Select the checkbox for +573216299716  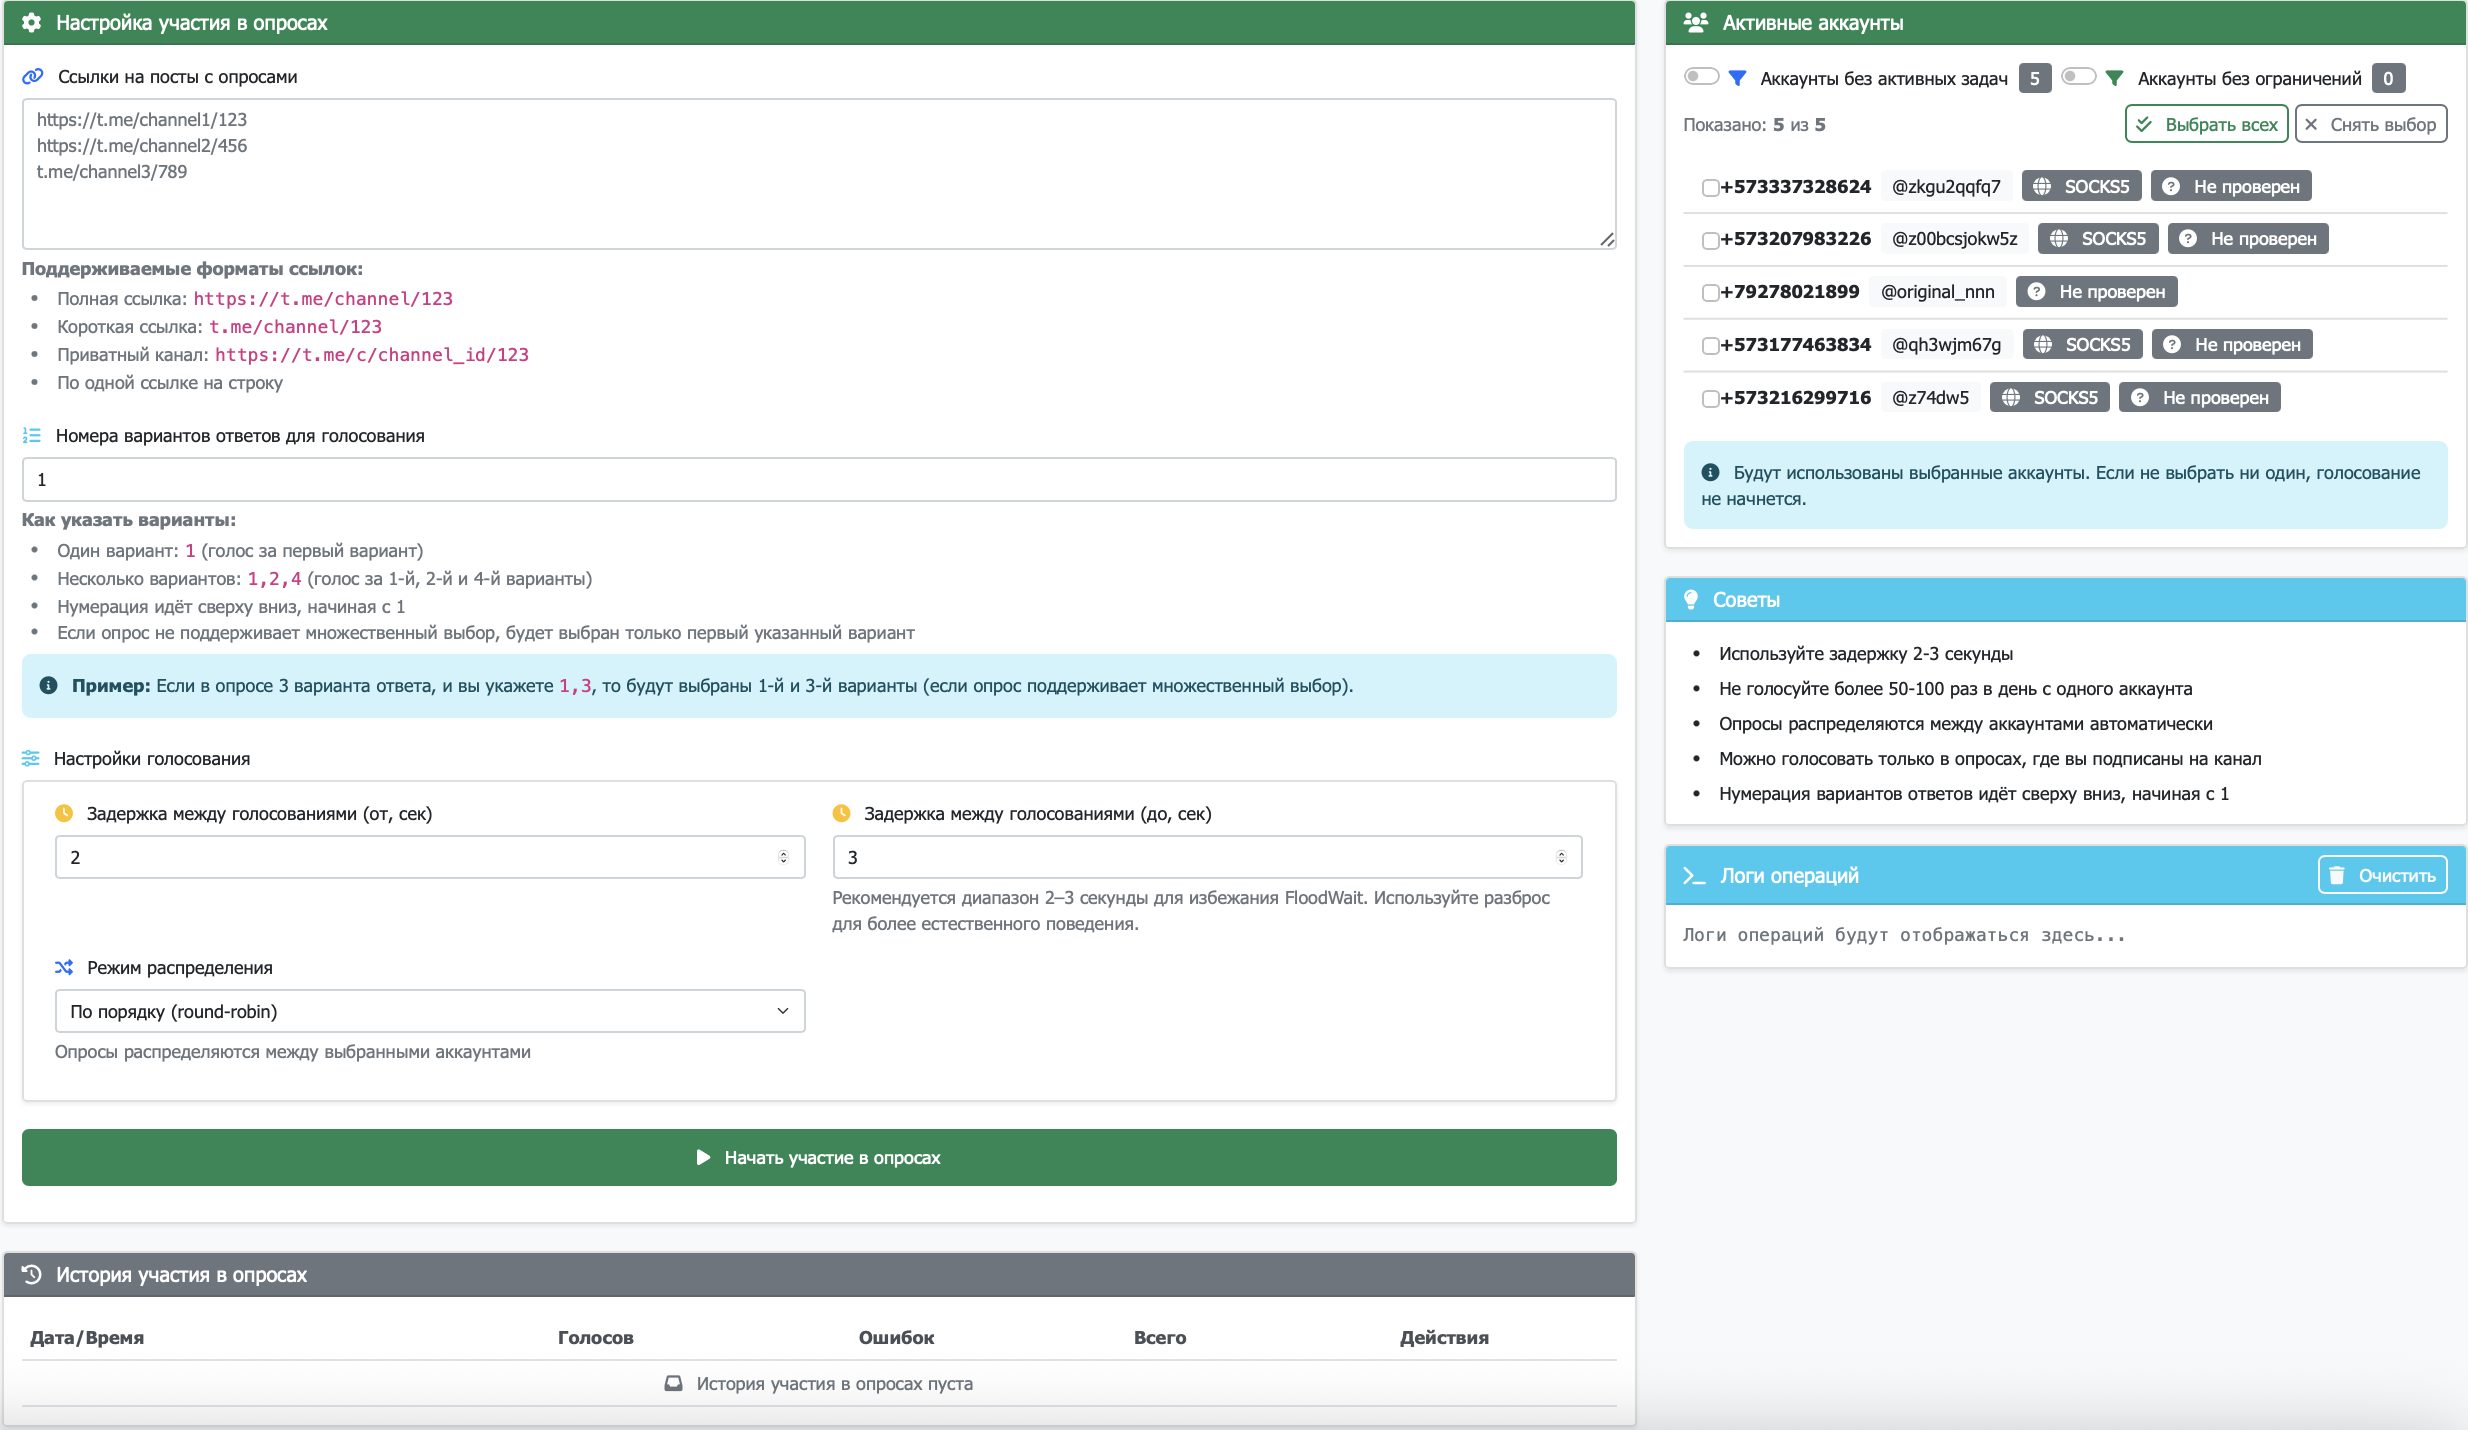click(x=1710, y=398)
